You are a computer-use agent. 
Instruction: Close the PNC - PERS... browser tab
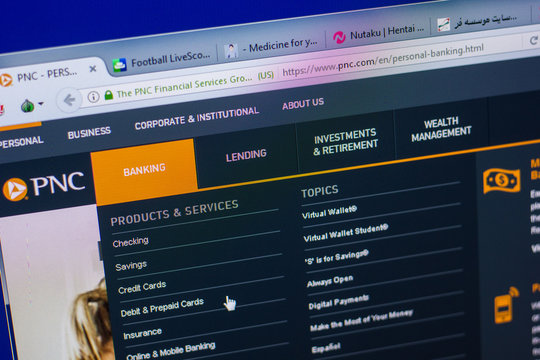tap(93, 69)
